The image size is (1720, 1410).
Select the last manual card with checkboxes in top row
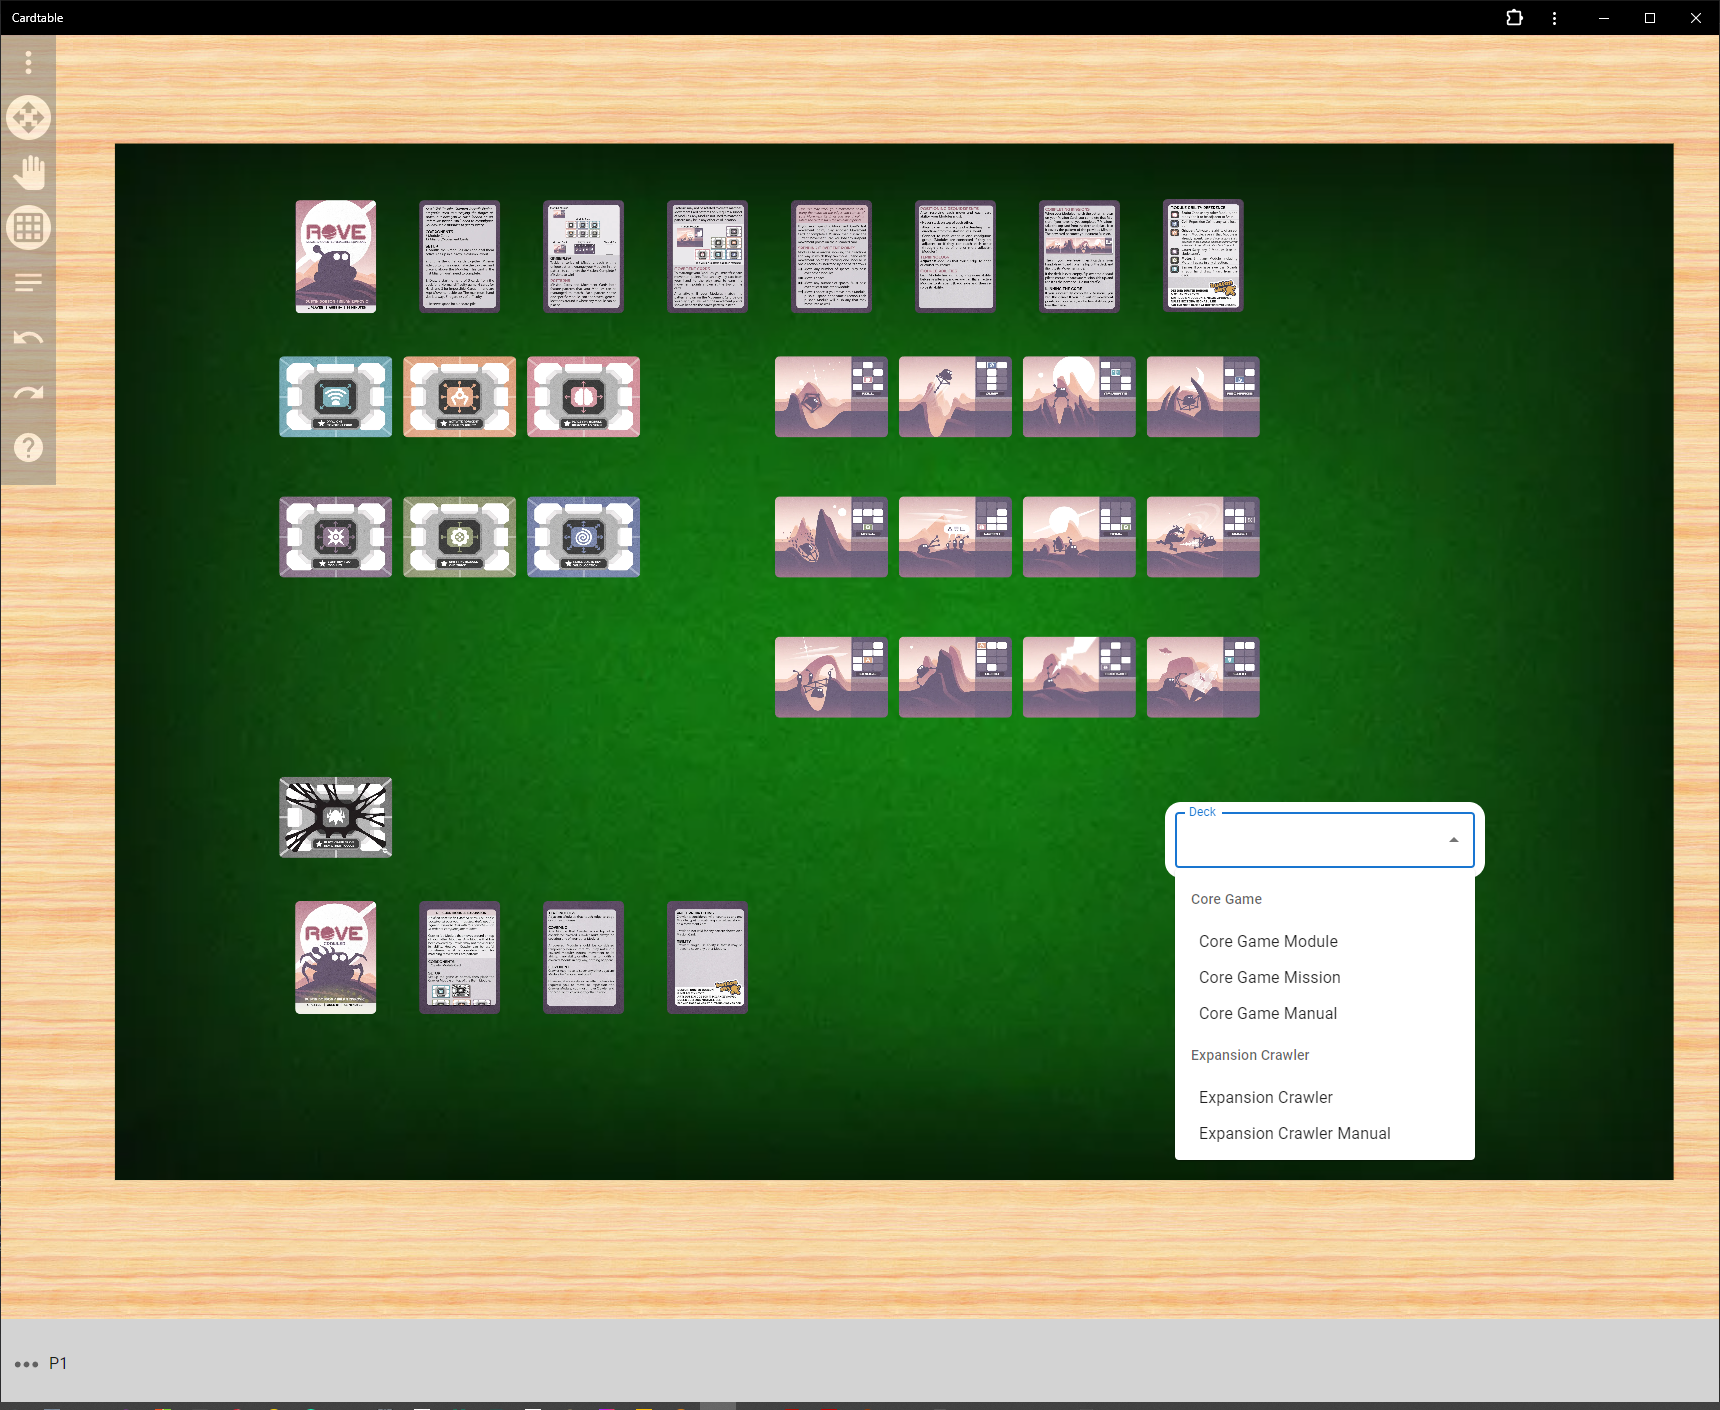1204,257
